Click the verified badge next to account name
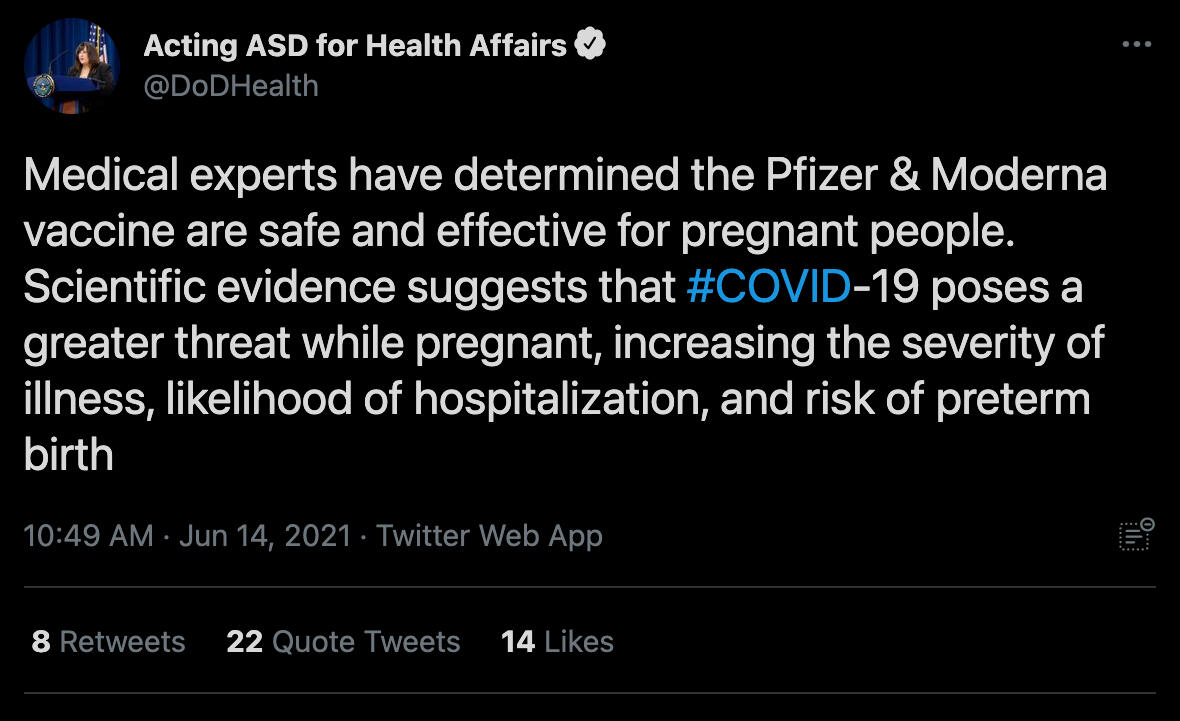Image resolution: width=1180 pixels, height=721 pixels. 591,44
